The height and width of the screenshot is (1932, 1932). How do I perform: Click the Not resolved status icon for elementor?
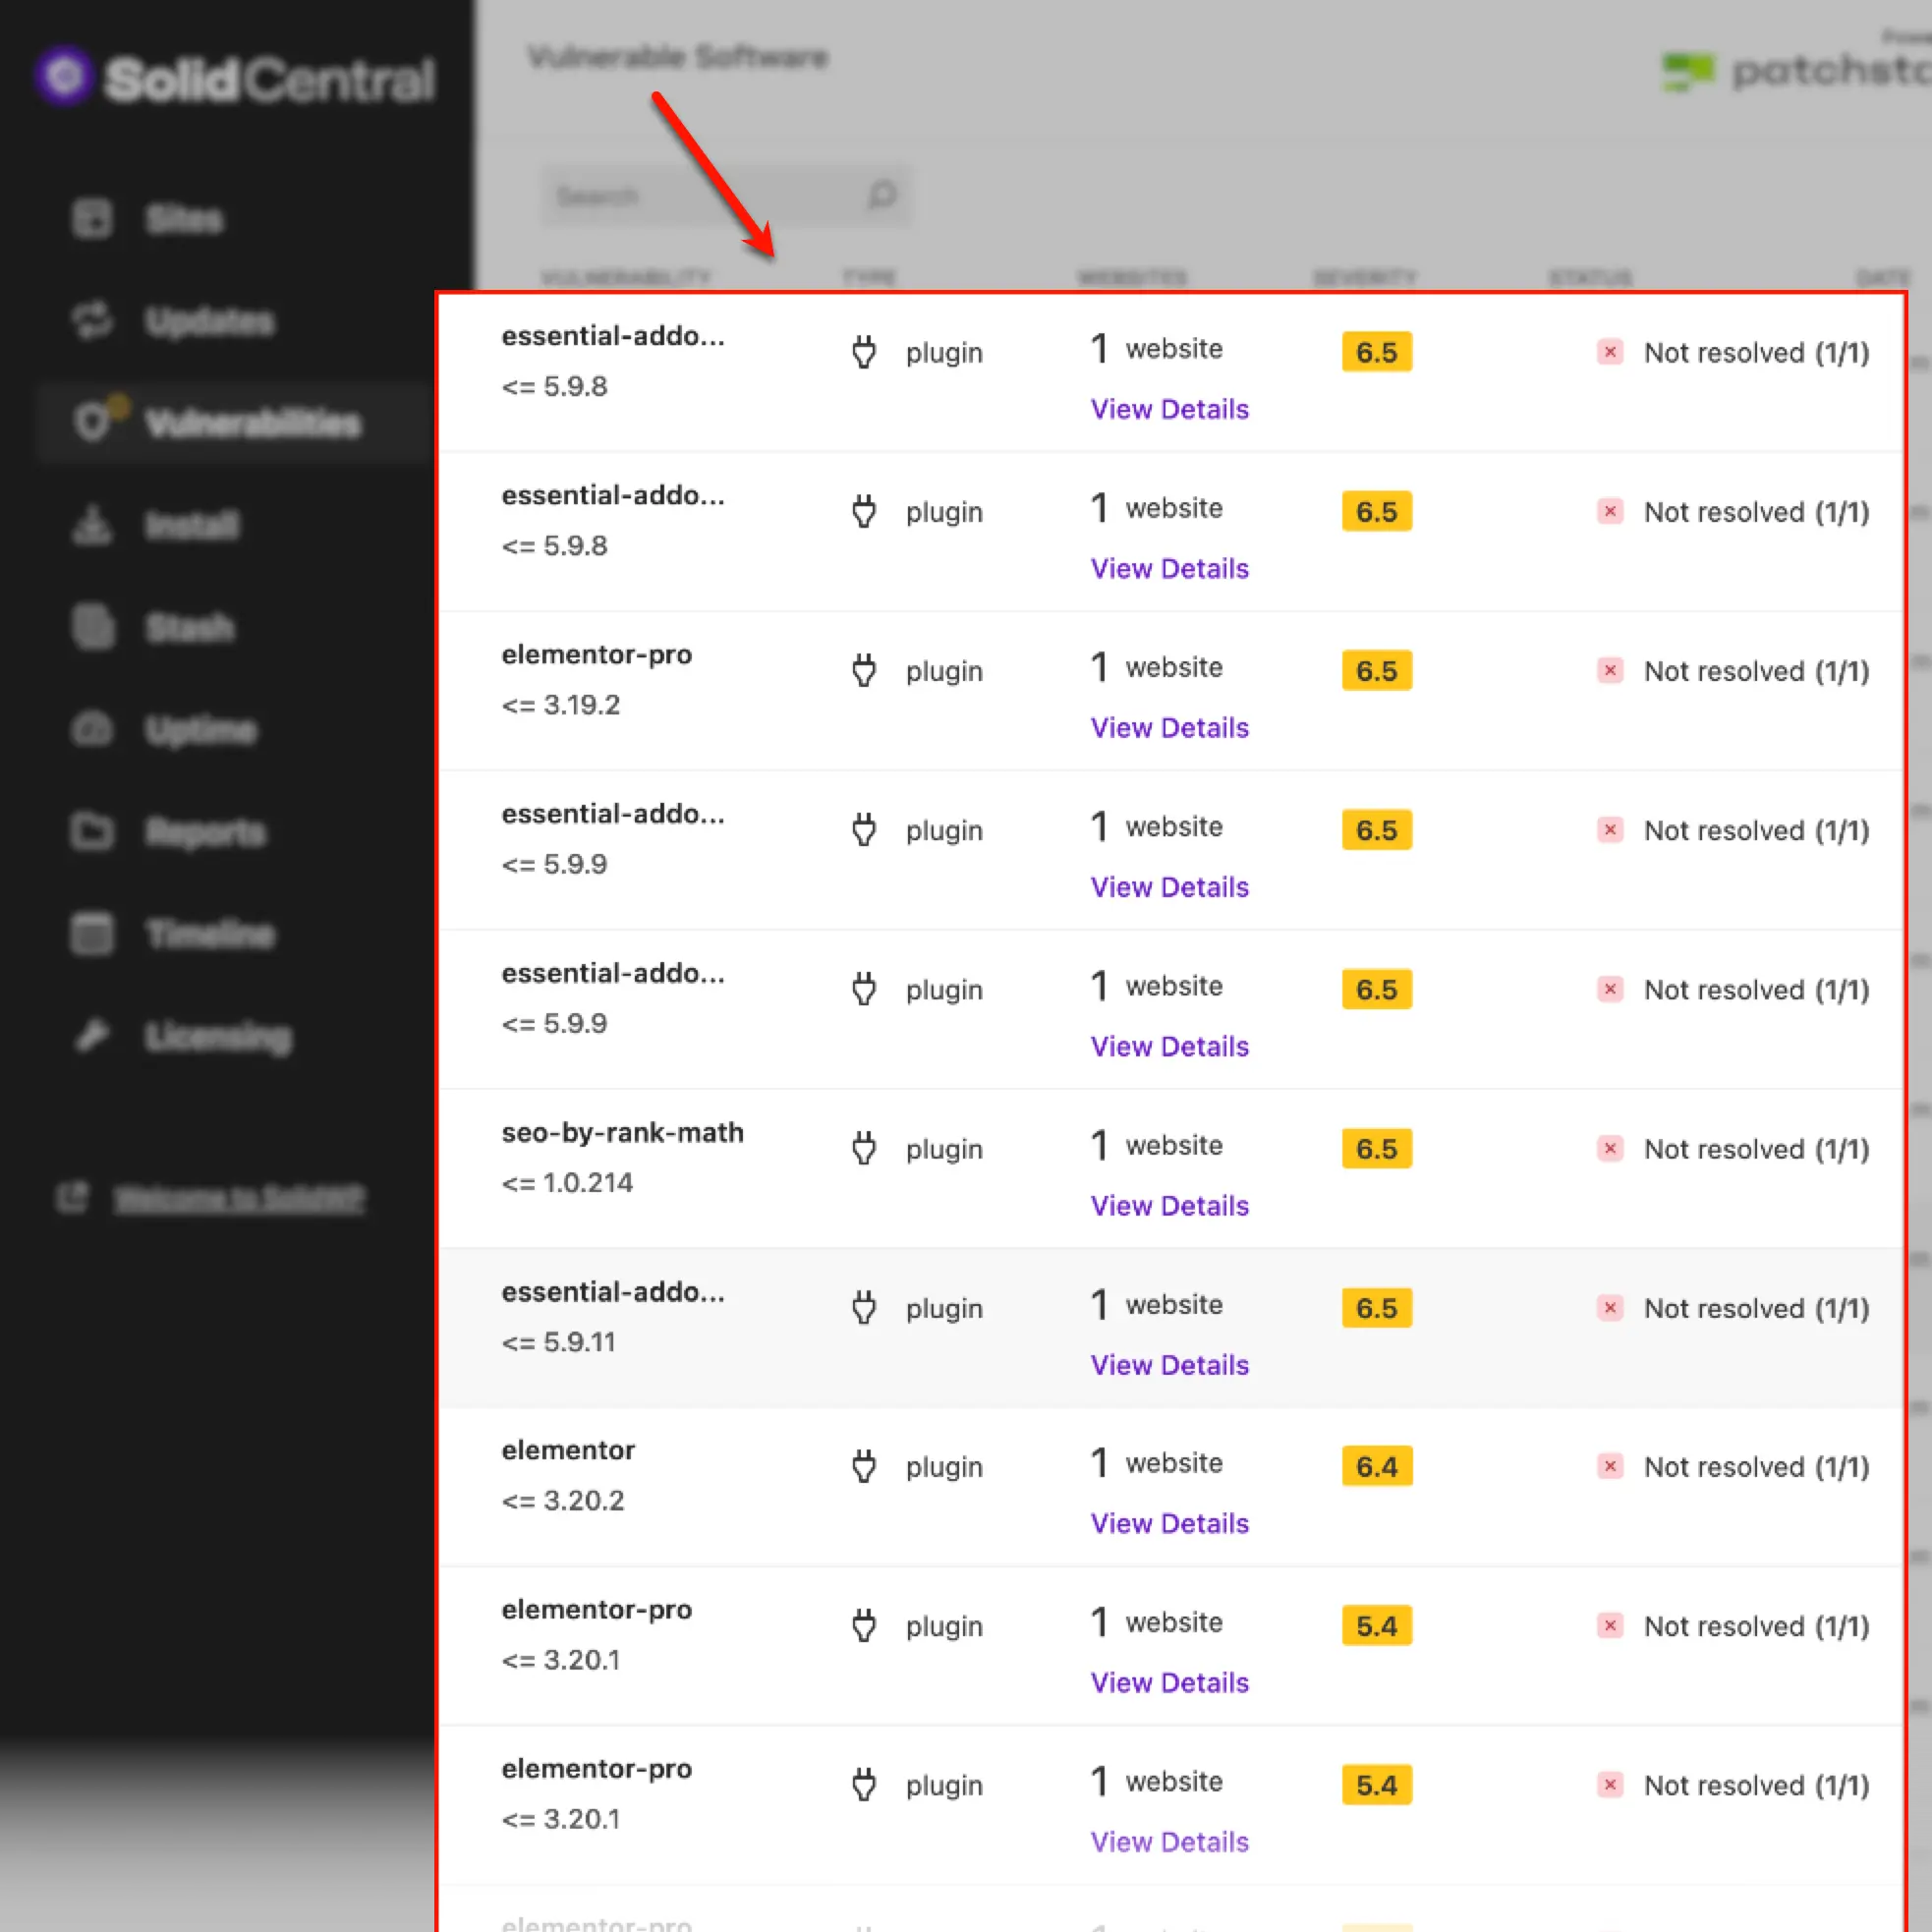pos(1610,1466)
